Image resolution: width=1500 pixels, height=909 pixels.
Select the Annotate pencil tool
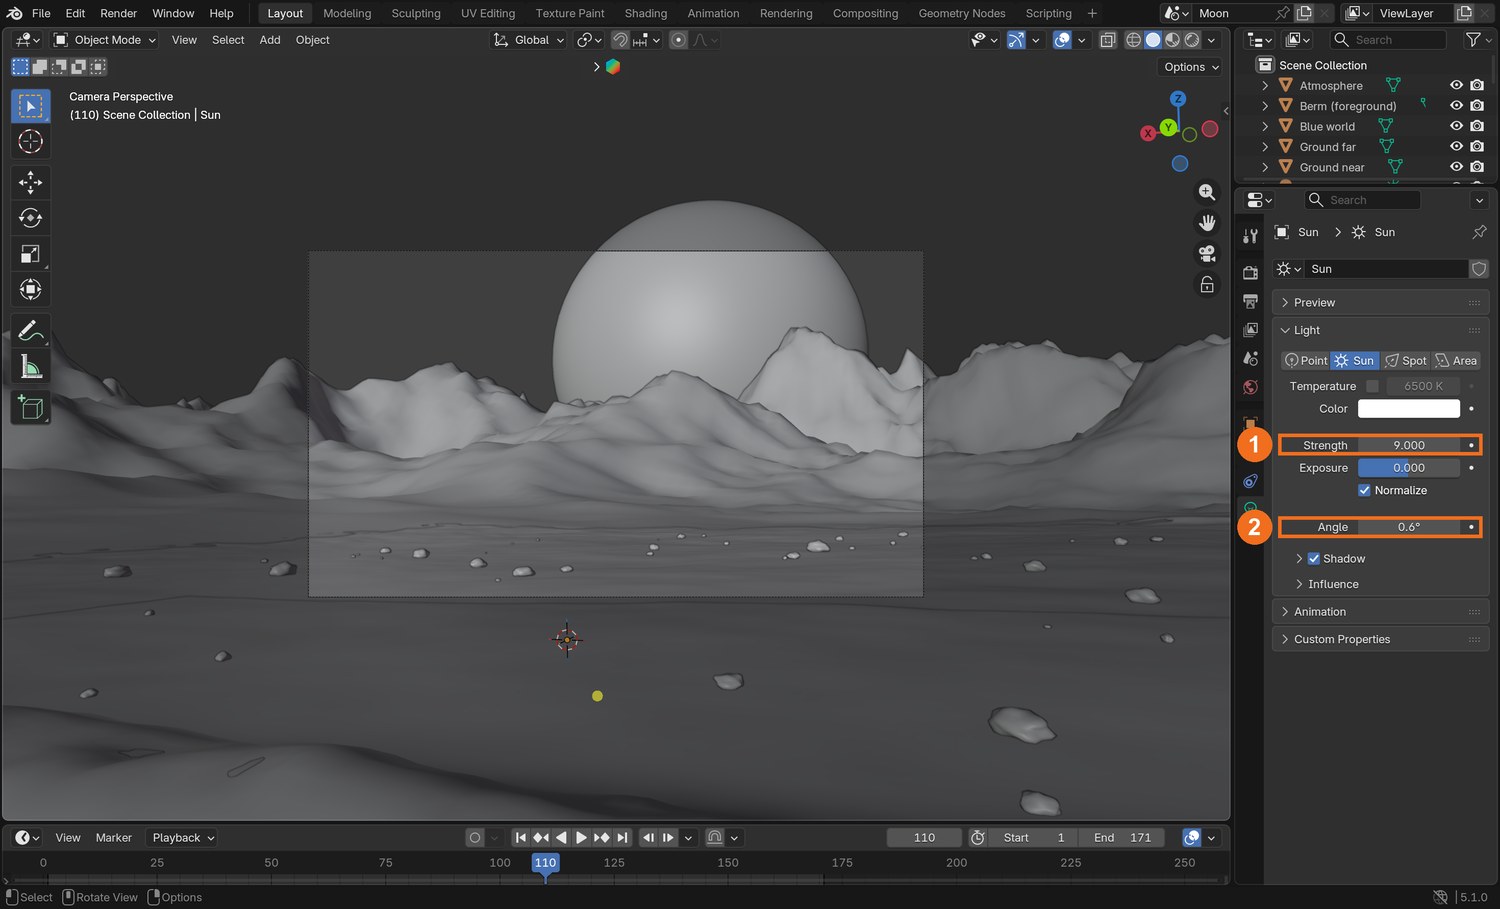(31, 330)
